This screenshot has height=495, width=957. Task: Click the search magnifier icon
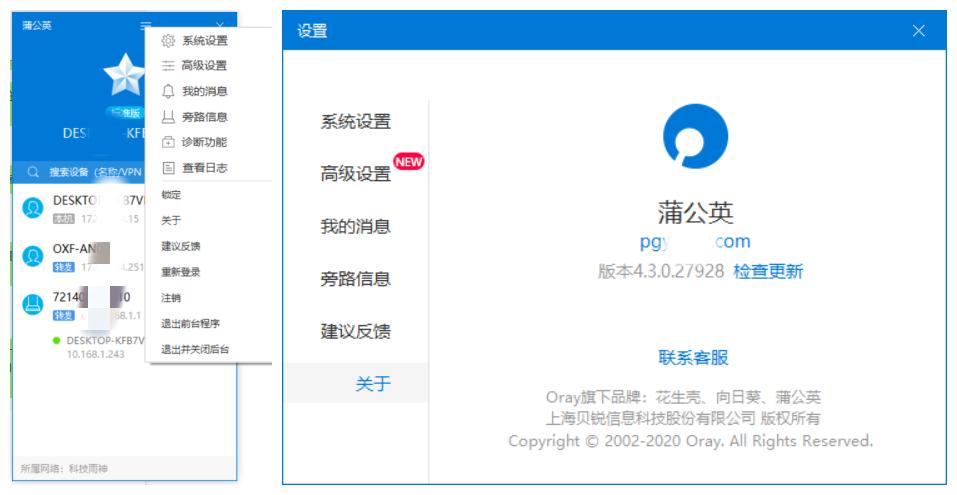[33, 172]
